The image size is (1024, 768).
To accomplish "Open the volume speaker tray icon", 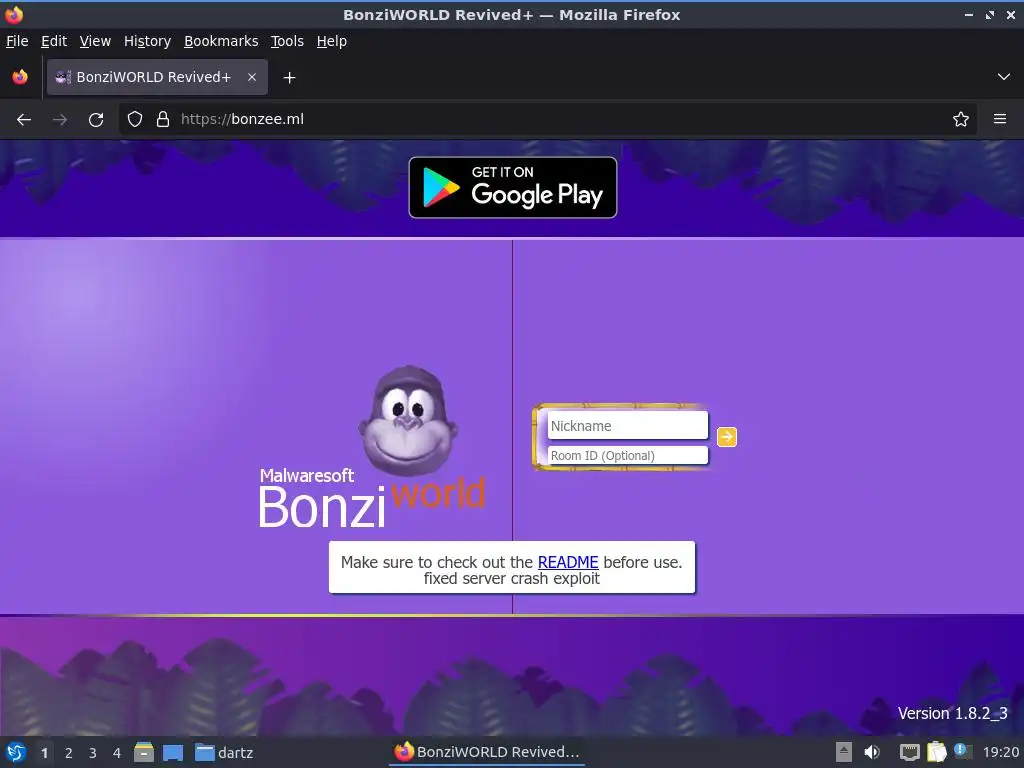I will point(872,752).
